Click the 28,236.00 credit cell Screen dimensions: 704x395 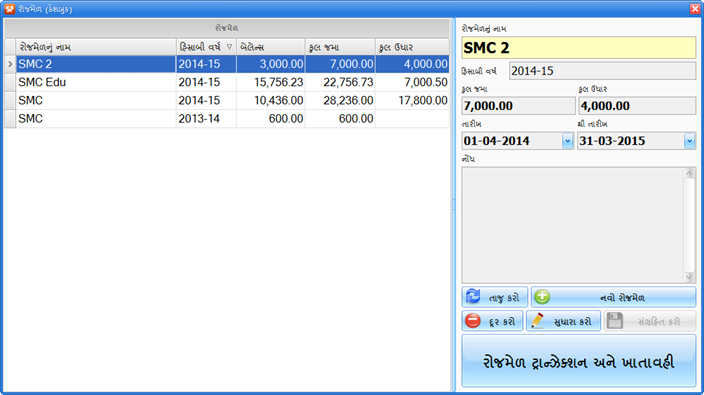coord(340,101)
